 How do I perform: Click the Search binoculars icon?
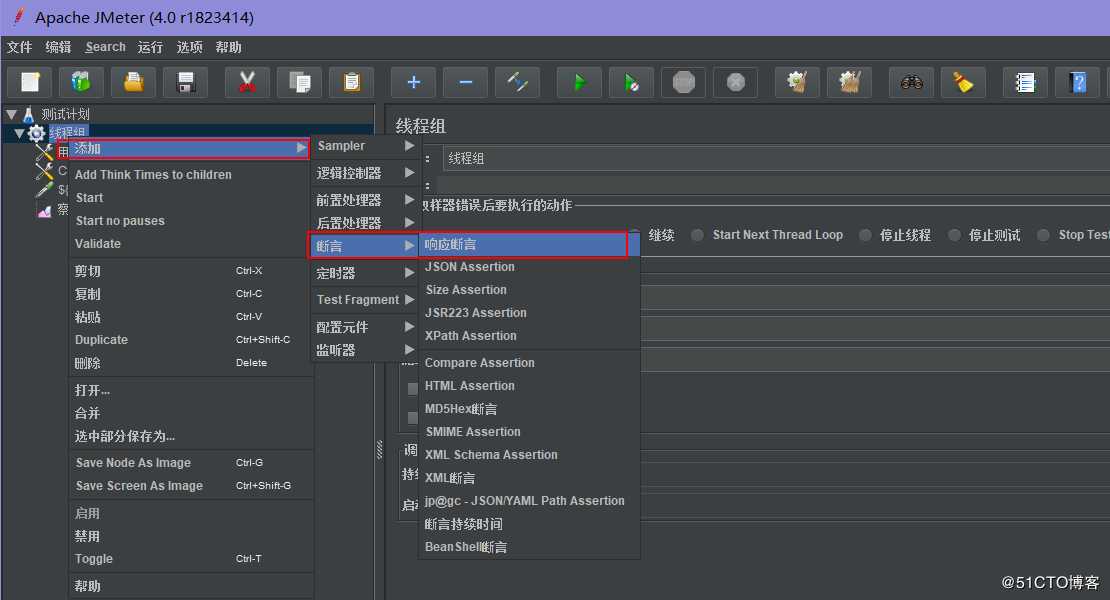click(911, 83)
